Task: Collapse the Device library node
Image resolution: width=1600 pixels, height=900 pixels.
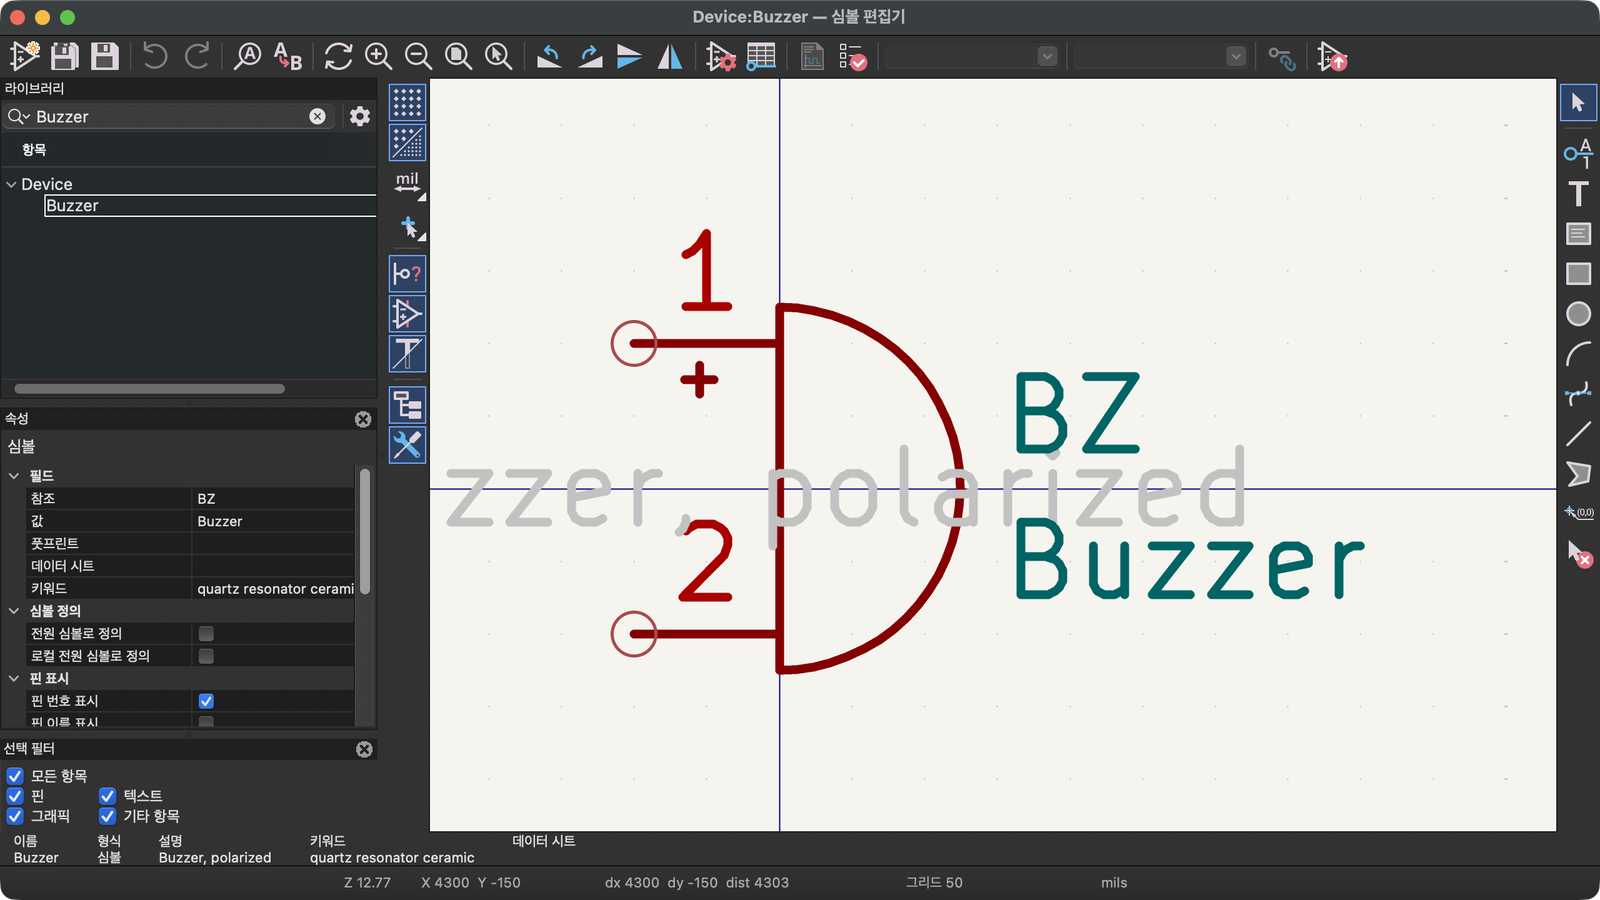Action: click(11, 184)
